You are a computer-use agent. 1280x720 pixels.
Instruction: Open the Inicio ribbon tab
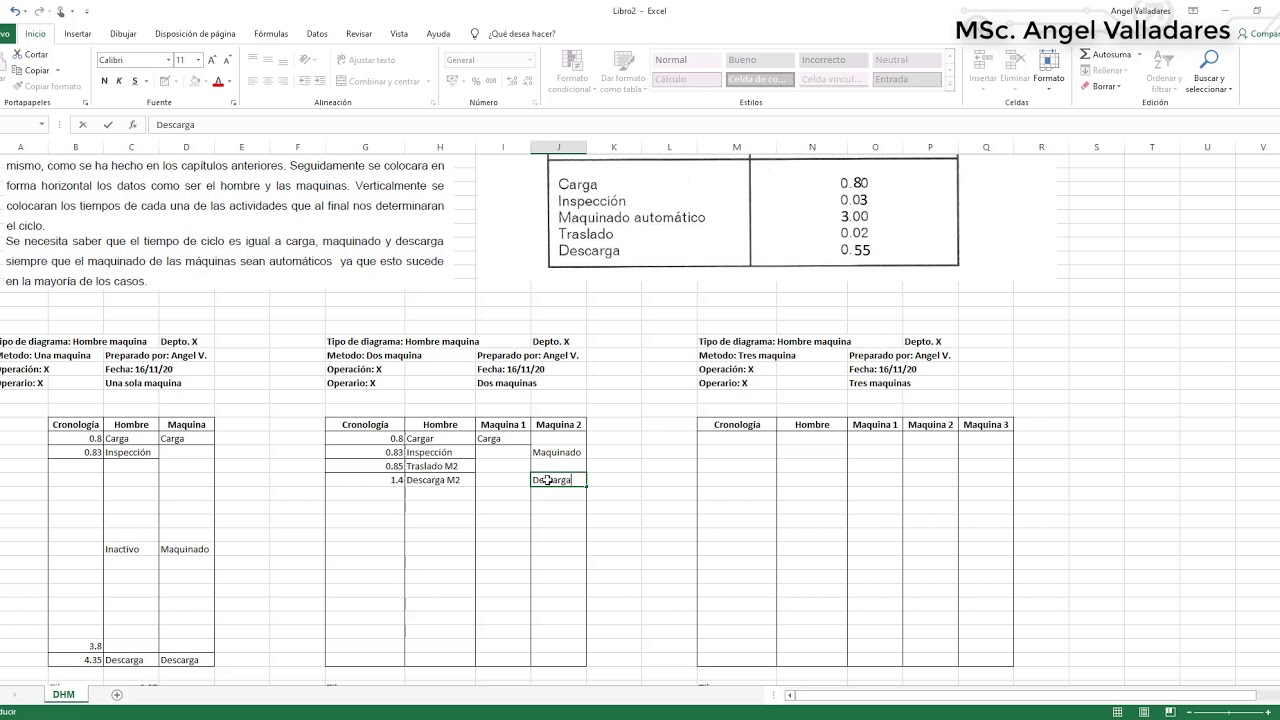pyautogui.click(x=35, y=33)
